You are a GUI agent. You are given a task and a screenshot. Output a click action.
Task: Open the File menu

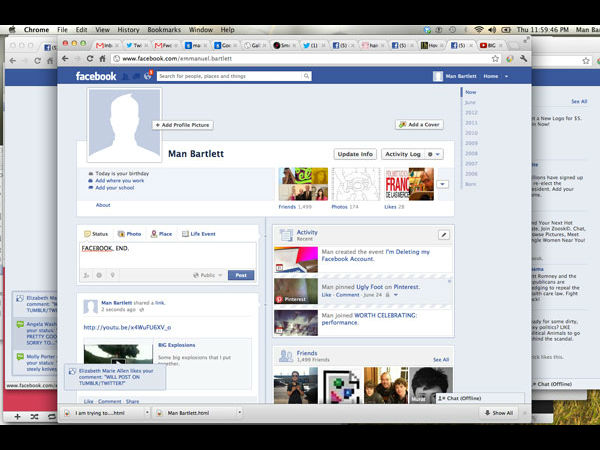(x=62, y=29)
